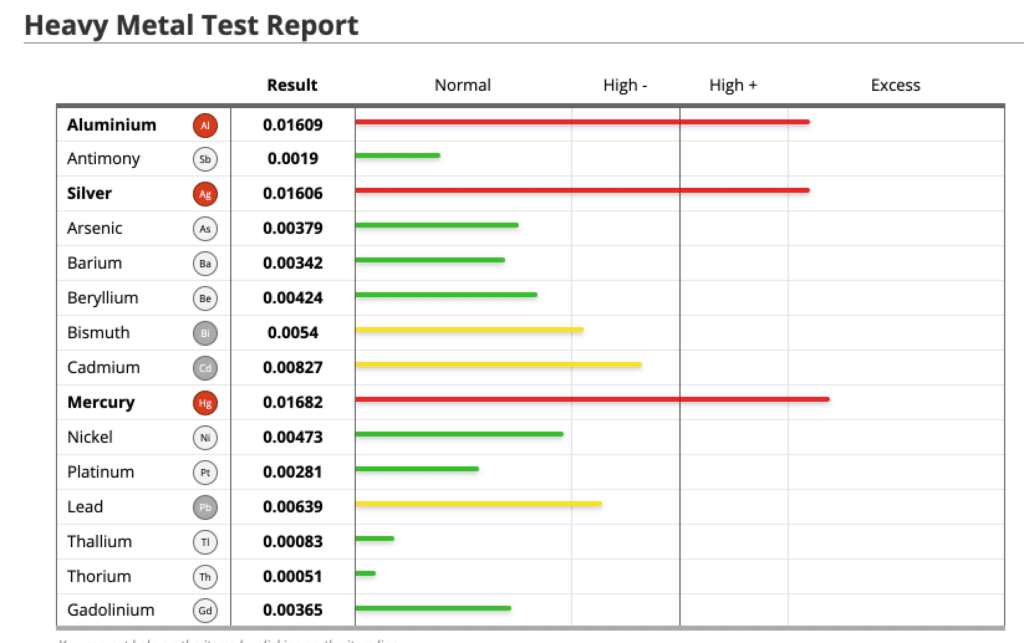Select the Antimony row label
Screen dimensions: 1024x643
click(103, 159)
